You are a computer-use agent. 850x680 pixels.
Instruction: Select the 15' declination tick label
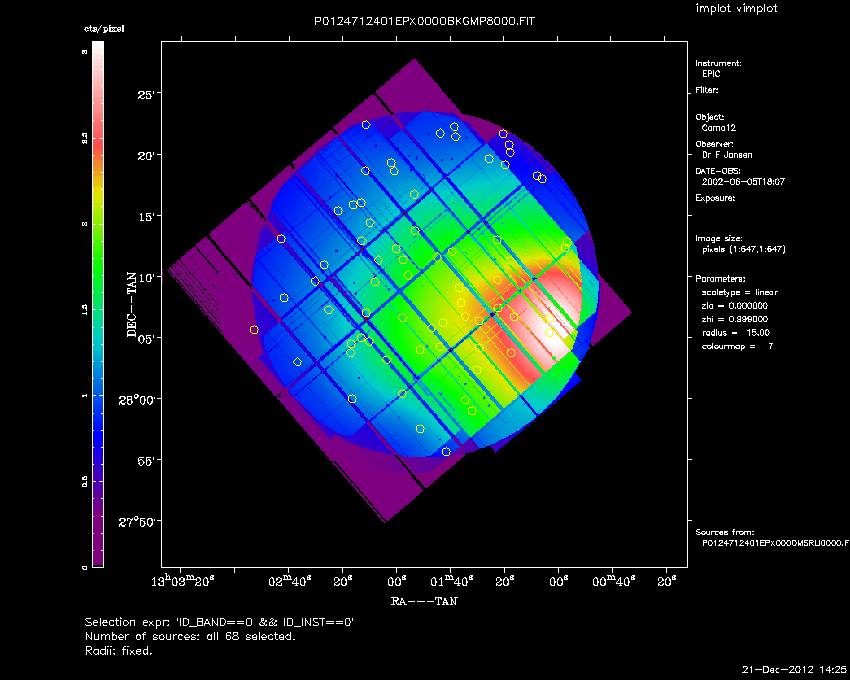(x=146, y=217)
